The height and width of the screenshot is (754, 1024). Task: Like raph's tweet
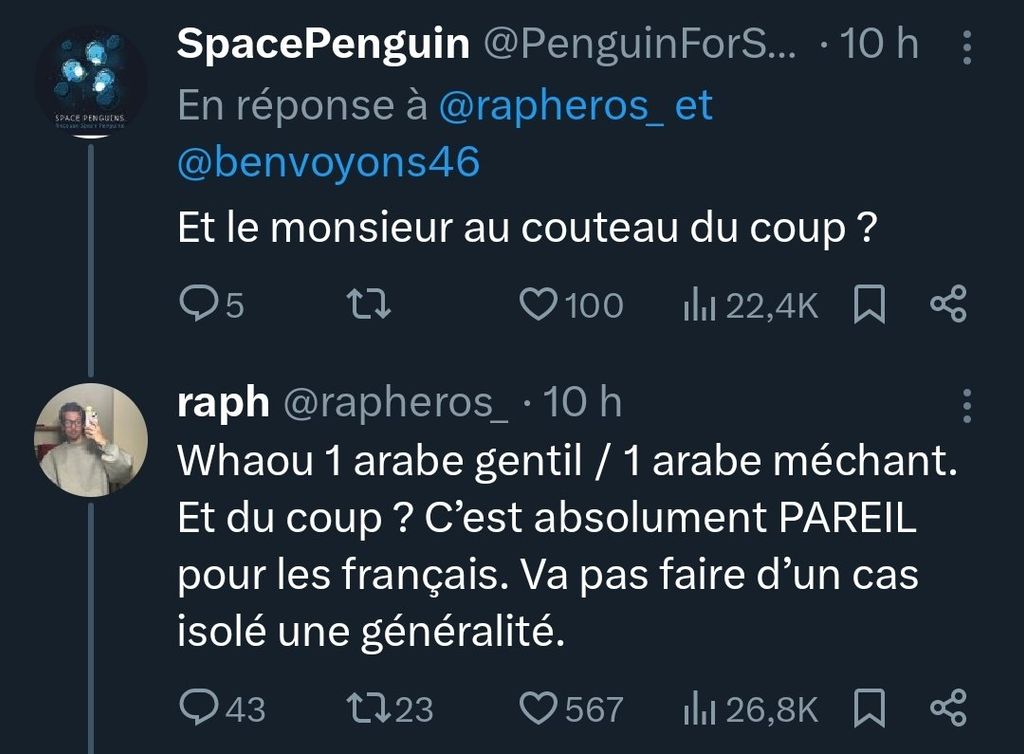click(538, 708)
